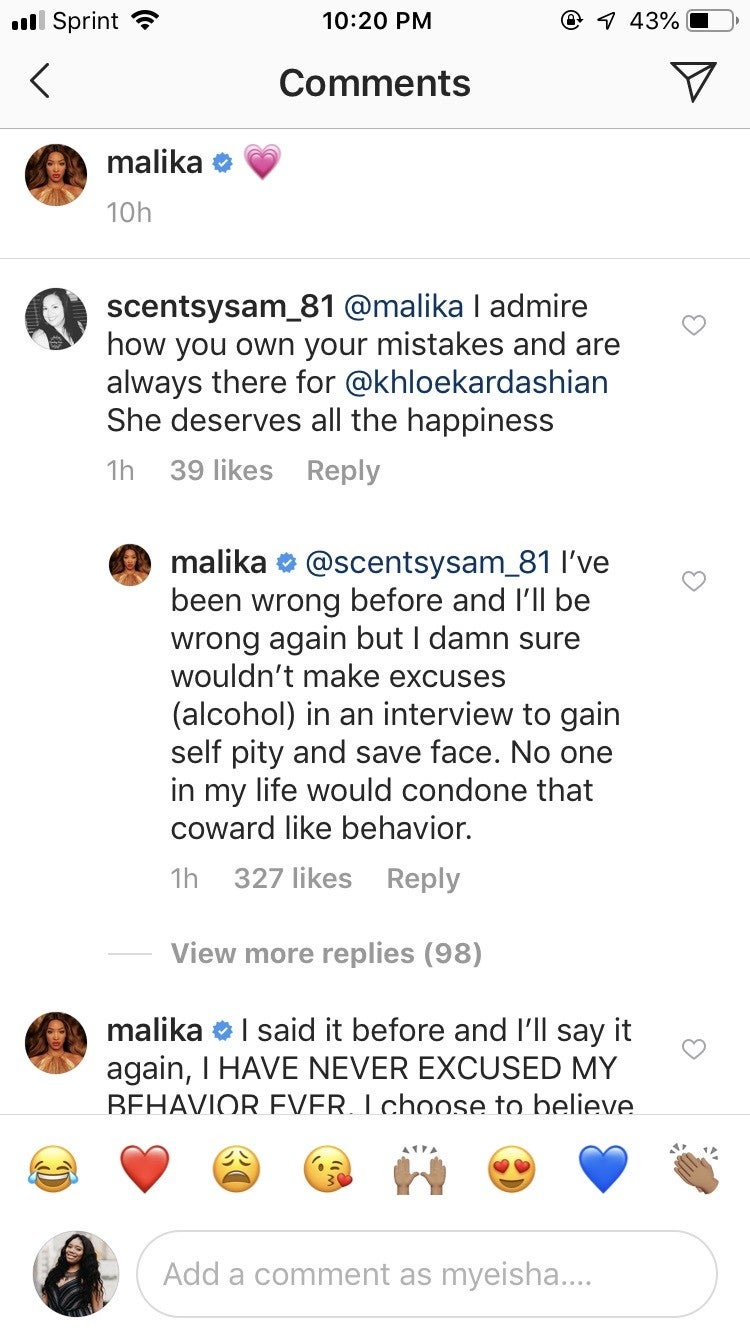Expand View more replies (98)

[326, 953]
